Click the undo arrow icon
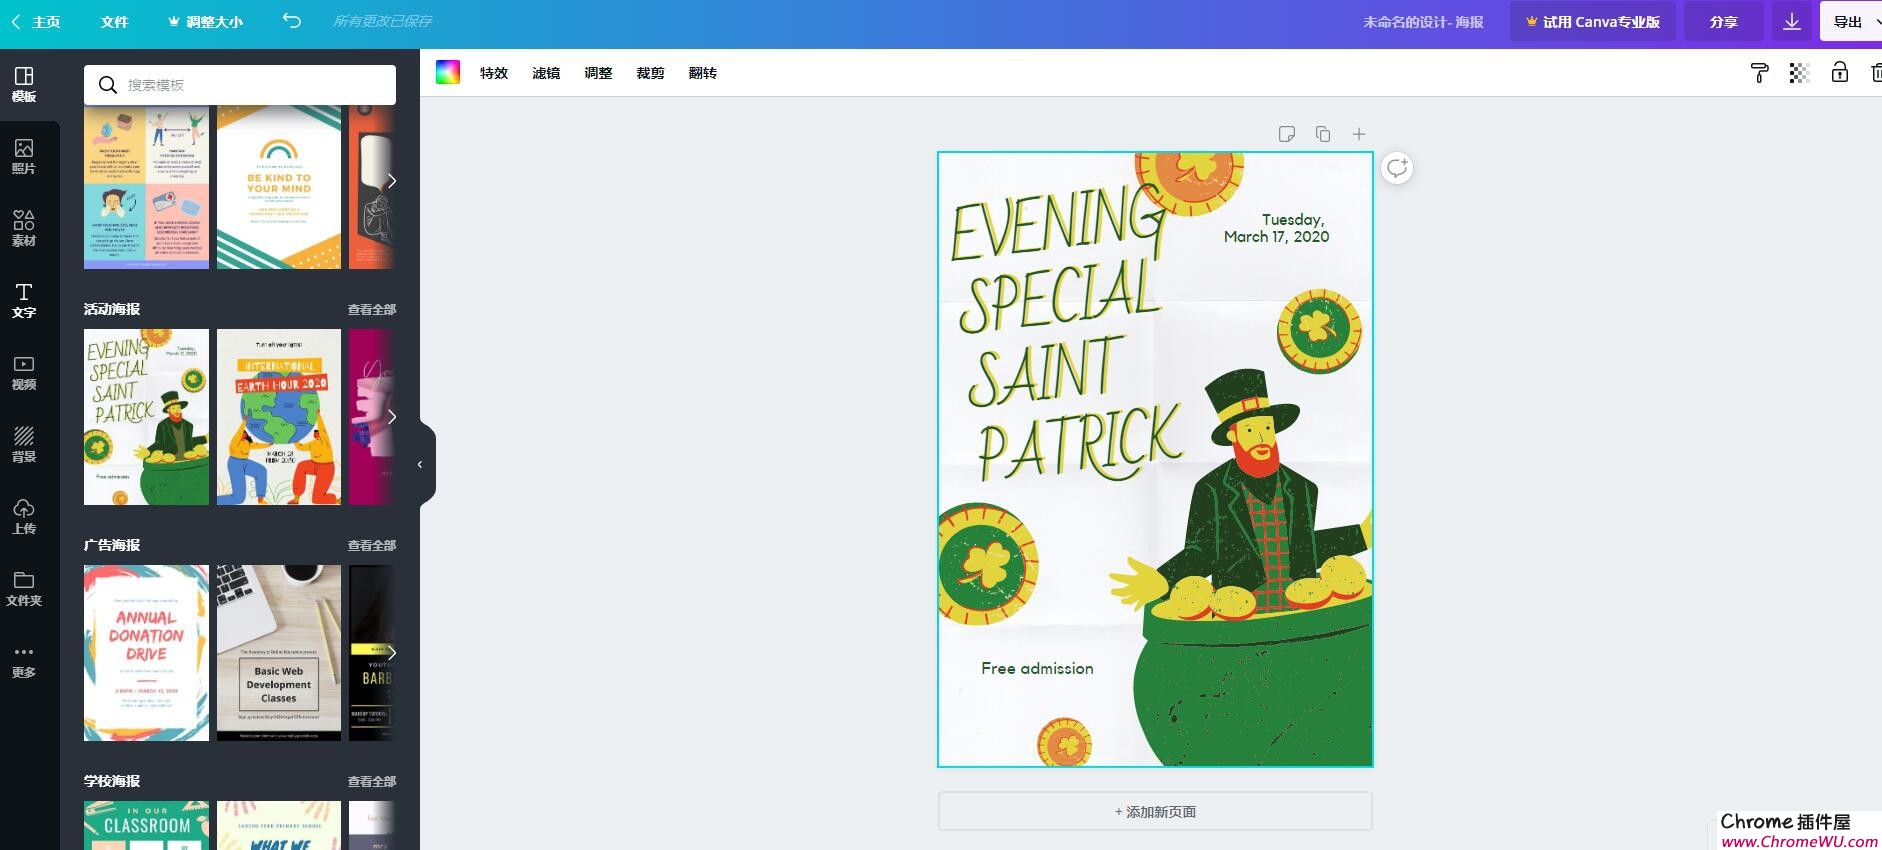1882x850 pixels. click(291, 21)
